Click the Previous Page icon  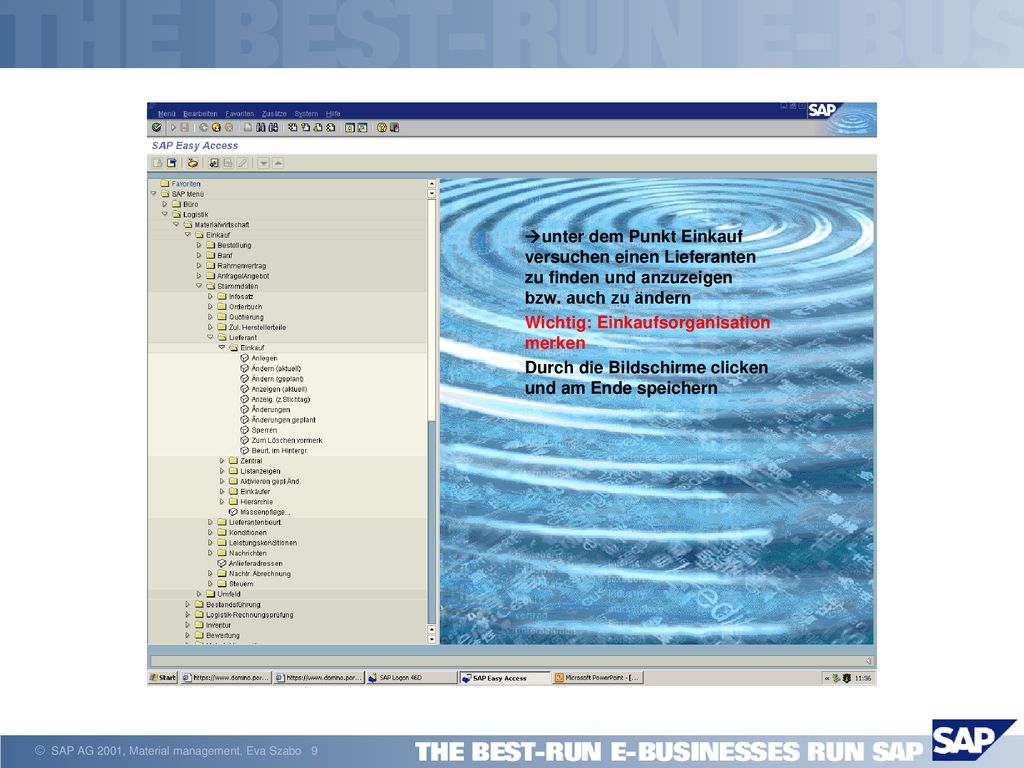pos(305,127)
